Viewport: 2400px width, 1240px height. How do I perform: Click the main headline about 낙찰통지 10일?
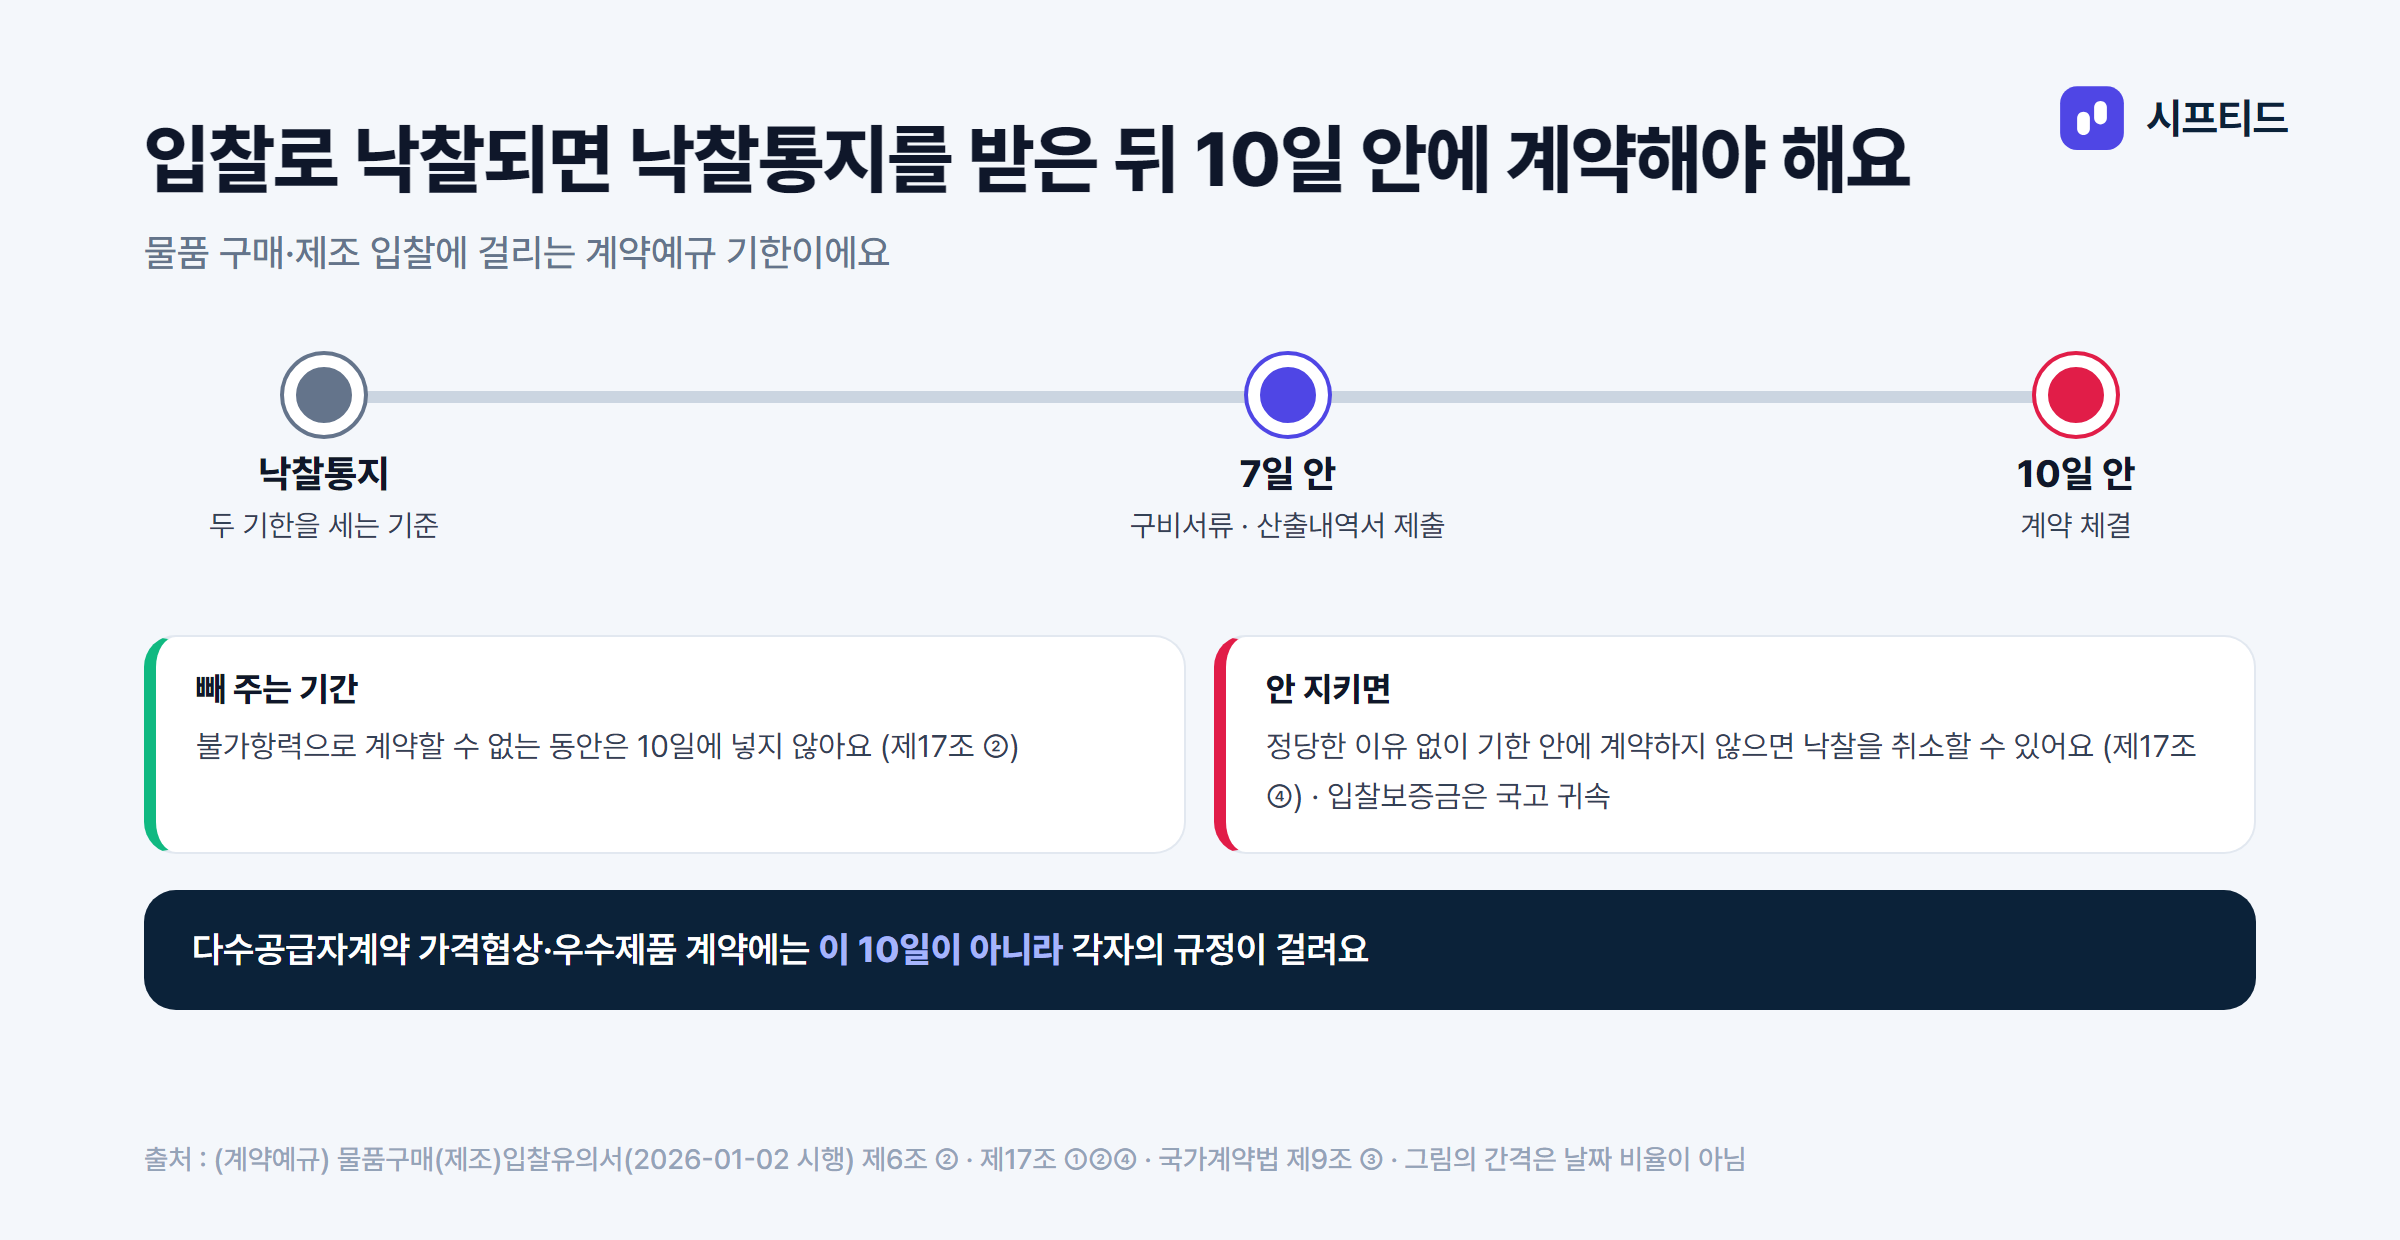tap(1027, 159)
